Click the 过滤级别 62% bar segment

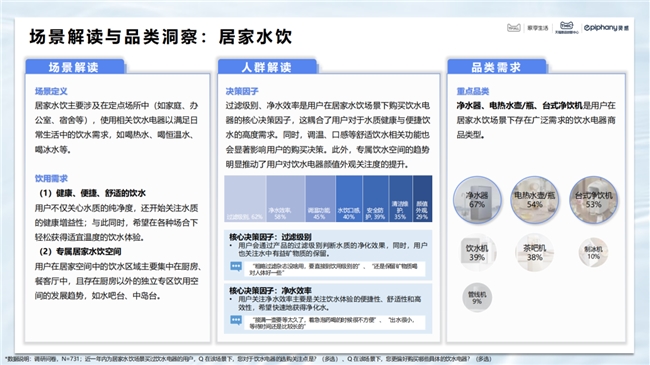[245, 199]
